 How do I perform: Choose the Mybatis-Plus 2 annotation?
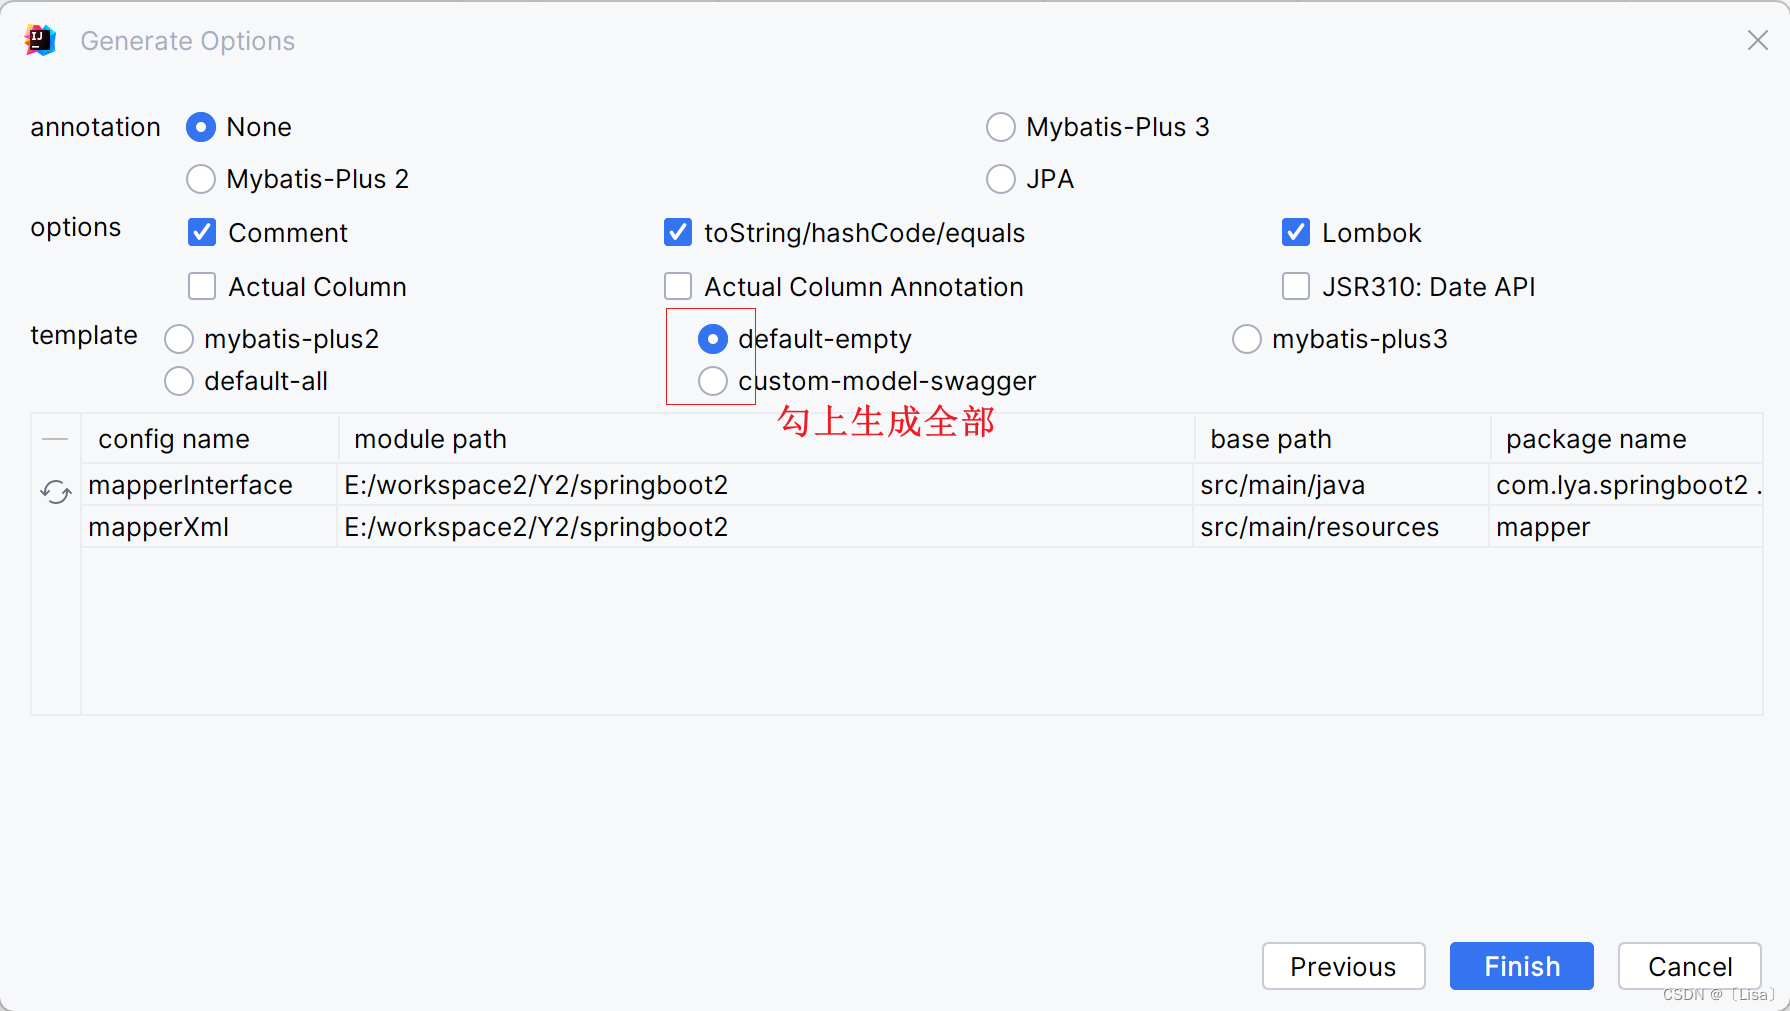point(200,179)
